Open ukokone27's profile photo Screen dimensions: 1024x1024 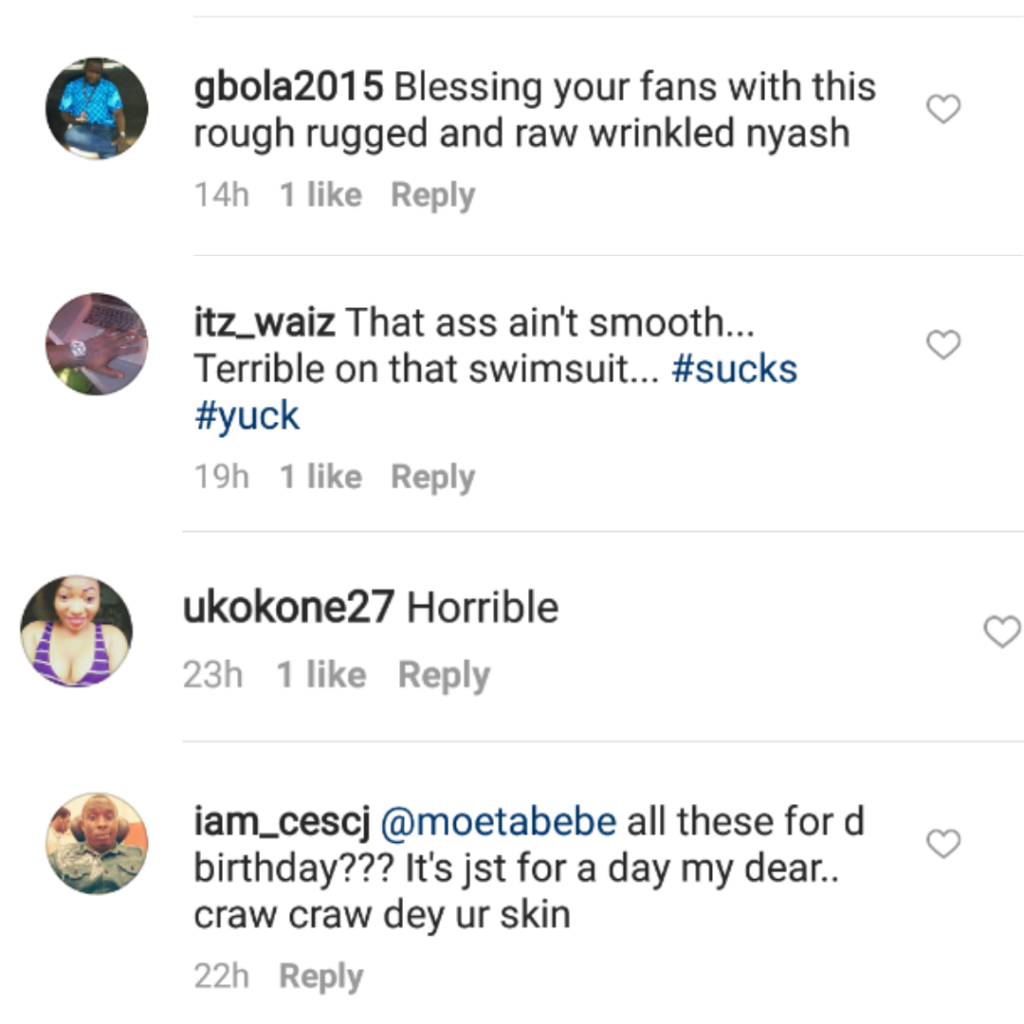point(76,631)
